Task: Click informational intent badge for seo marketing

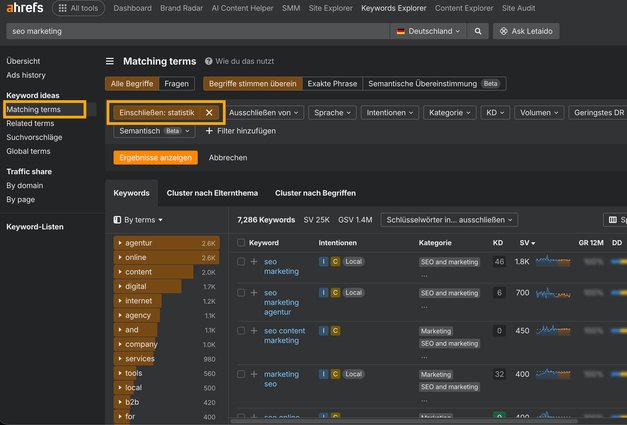Action: (323, 261)
